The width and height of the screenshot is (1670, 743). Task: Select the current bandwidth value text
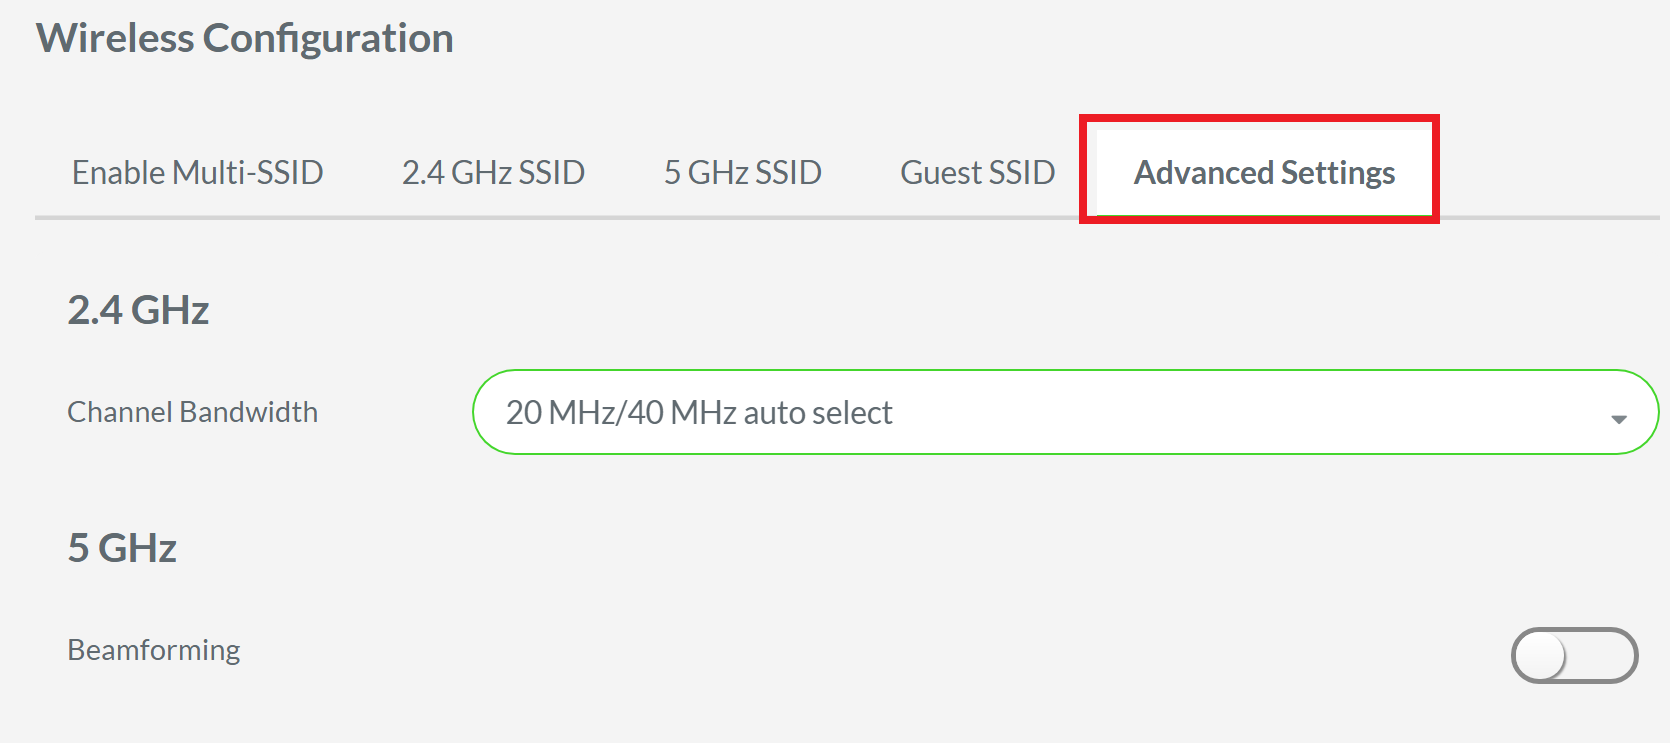pyautogui.click(x=700, y=411)
